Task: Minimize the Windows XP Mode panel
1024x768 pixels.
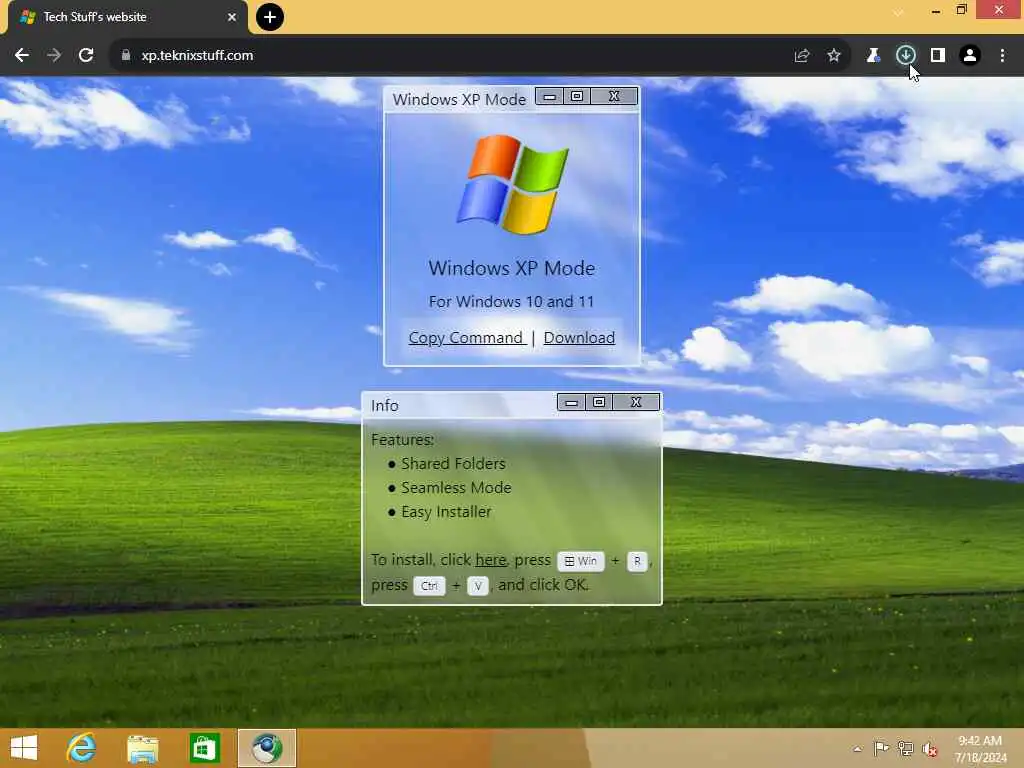Action: click(x=550, y=97)
